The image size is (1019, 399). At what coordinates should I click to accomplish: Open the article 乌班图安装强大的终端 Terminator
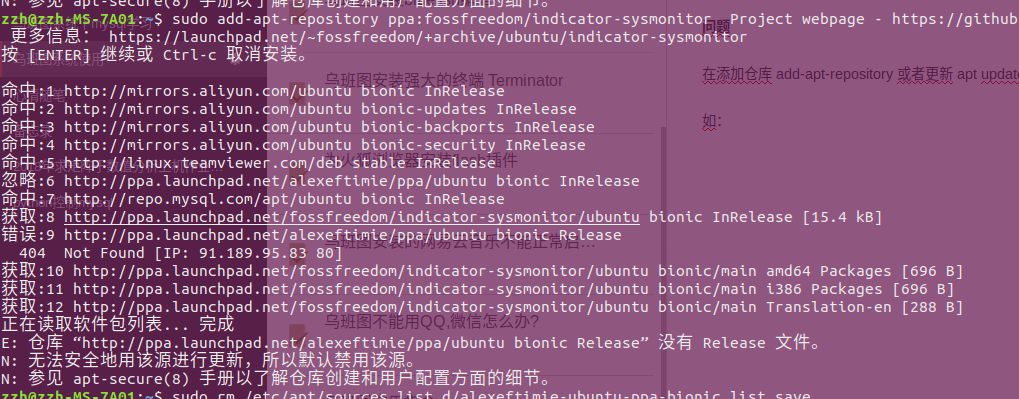[x=444, y=81]
